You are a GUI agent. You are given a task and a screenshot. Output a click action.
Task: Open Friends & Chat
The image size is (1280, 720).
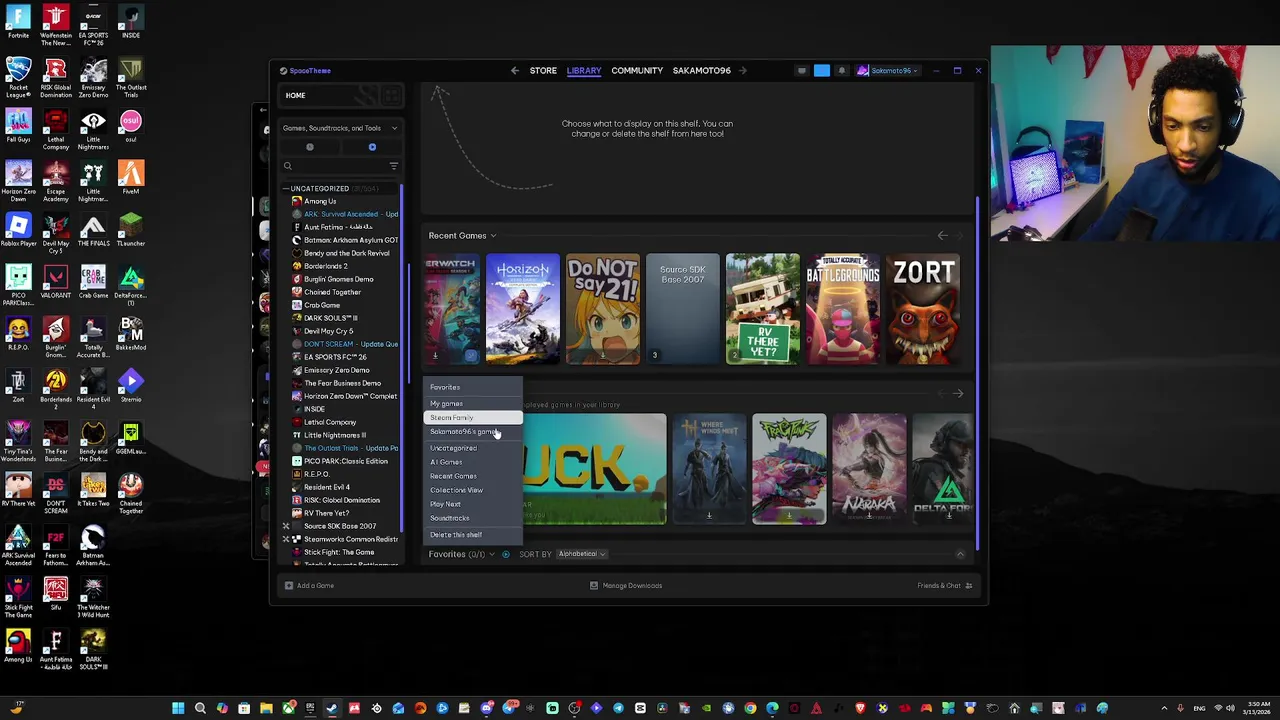point(945,586)
